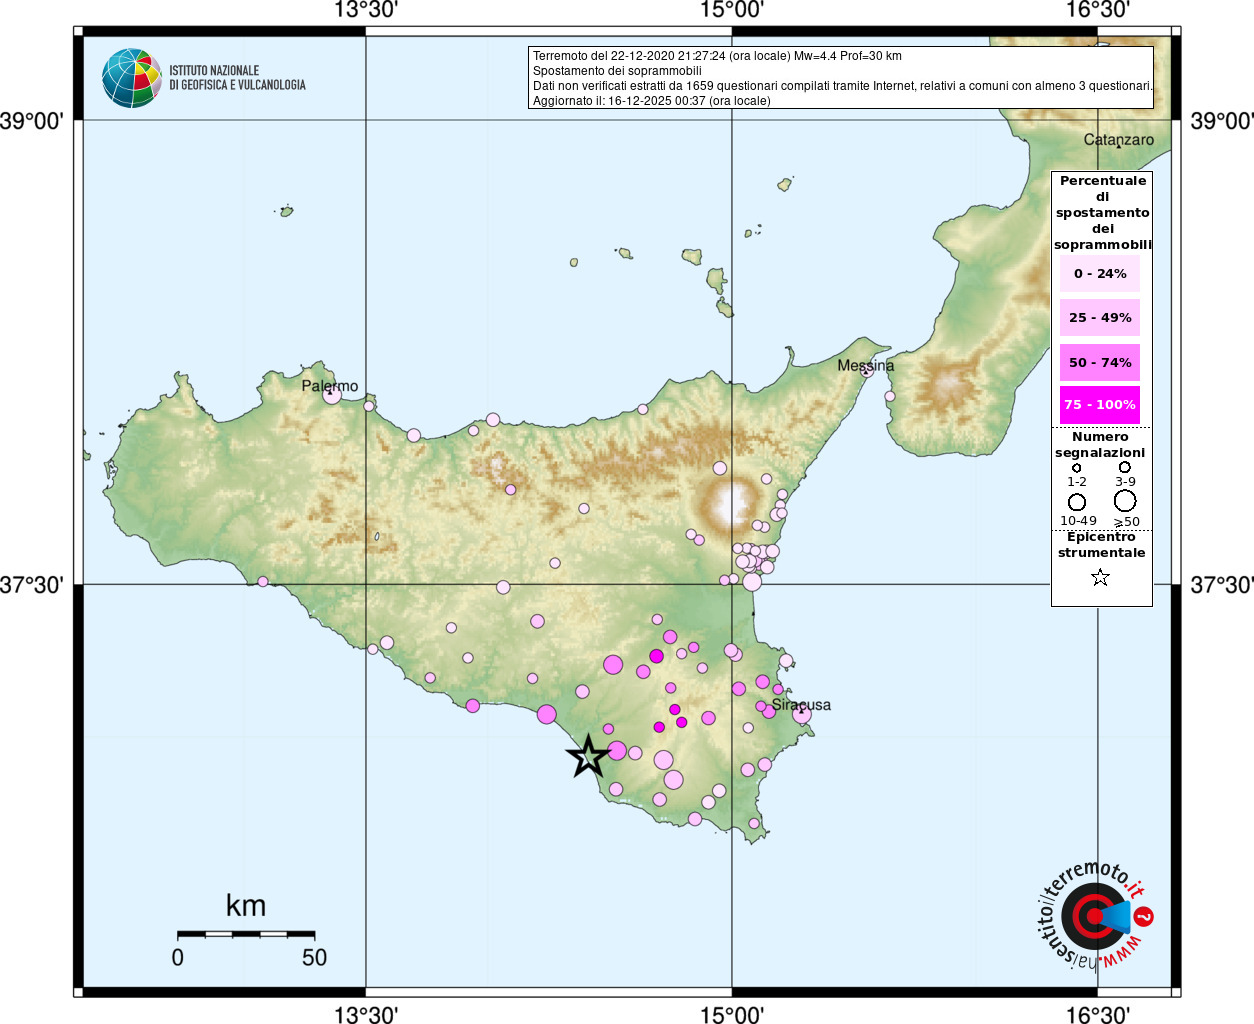Image resolution: width=1254 pixels, height=1024 pixels.
Task: Select the 0 - 24% color swatch
Action: pos(1100,274)
